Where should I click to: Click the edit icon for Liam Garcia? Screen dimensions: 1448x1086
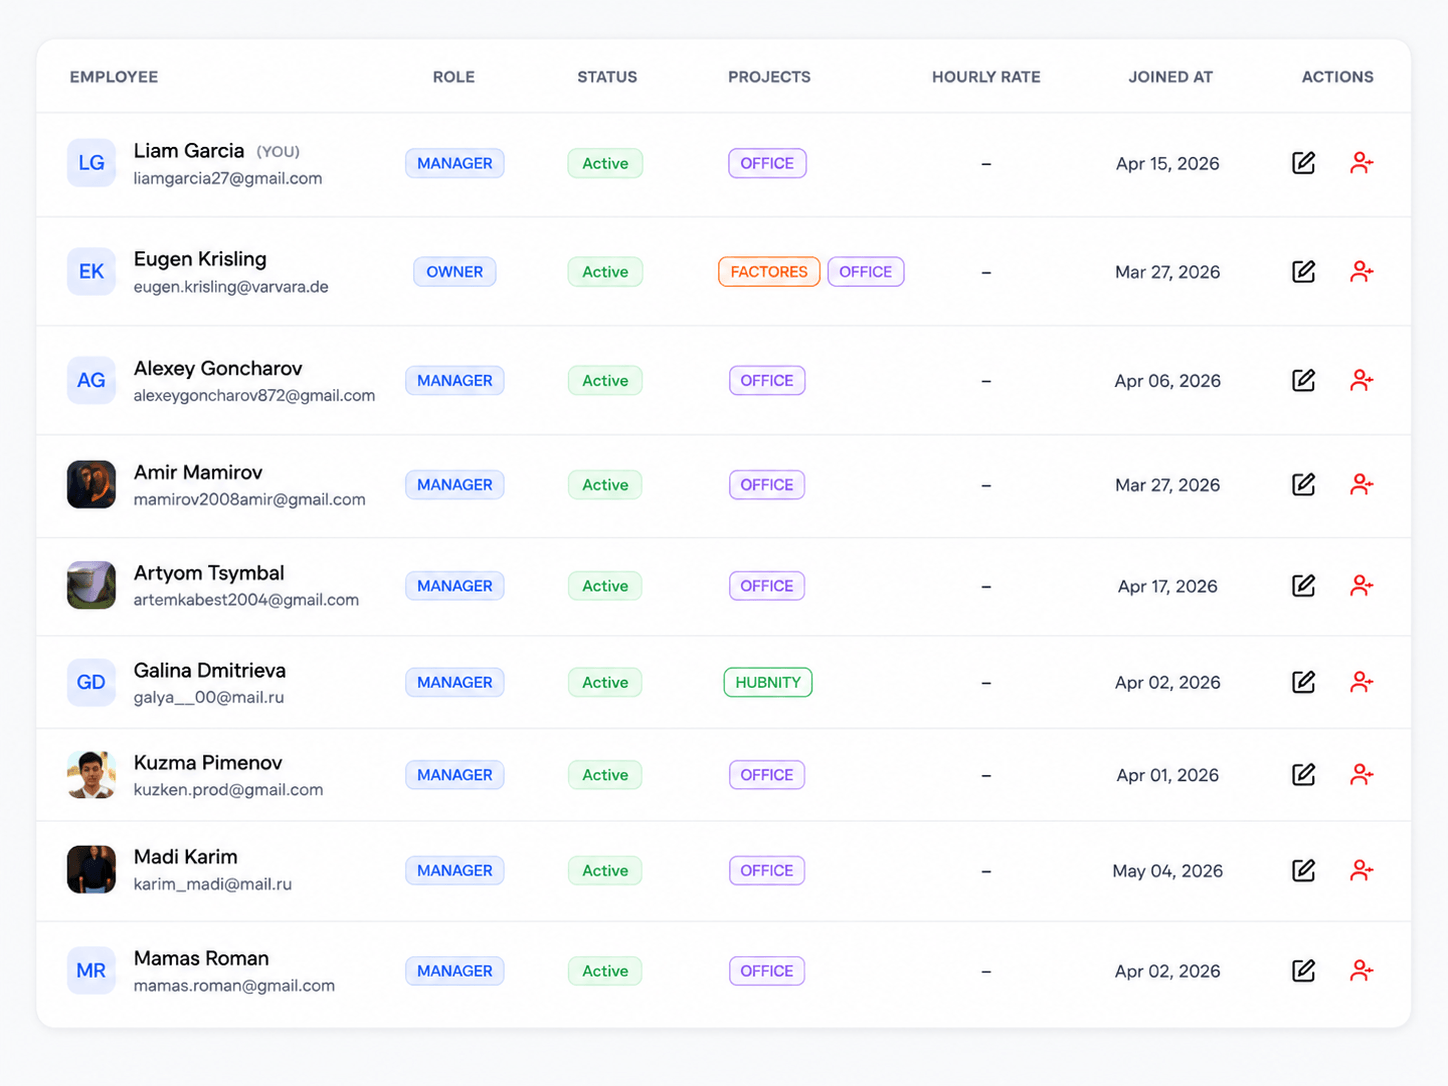pos(1303,163)
